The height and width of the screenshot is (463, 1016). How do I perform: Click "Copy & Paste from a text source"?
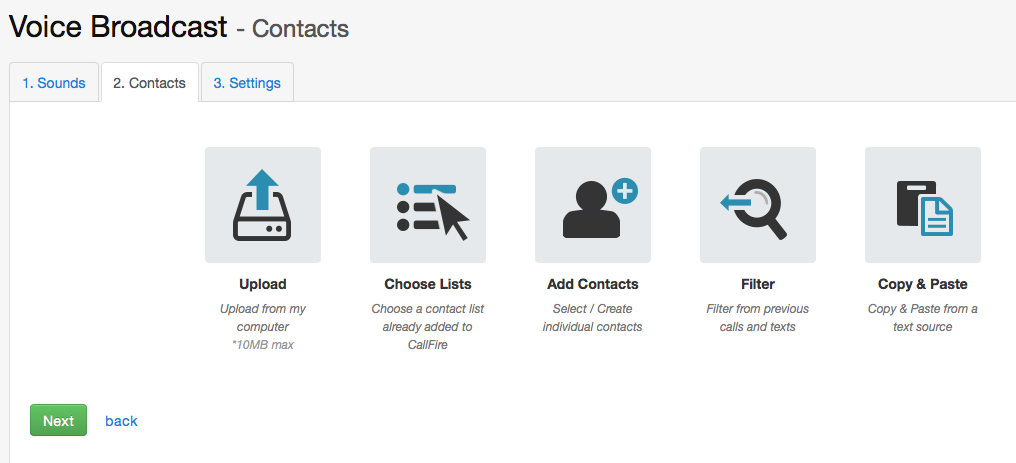click(x=922, y=318)
